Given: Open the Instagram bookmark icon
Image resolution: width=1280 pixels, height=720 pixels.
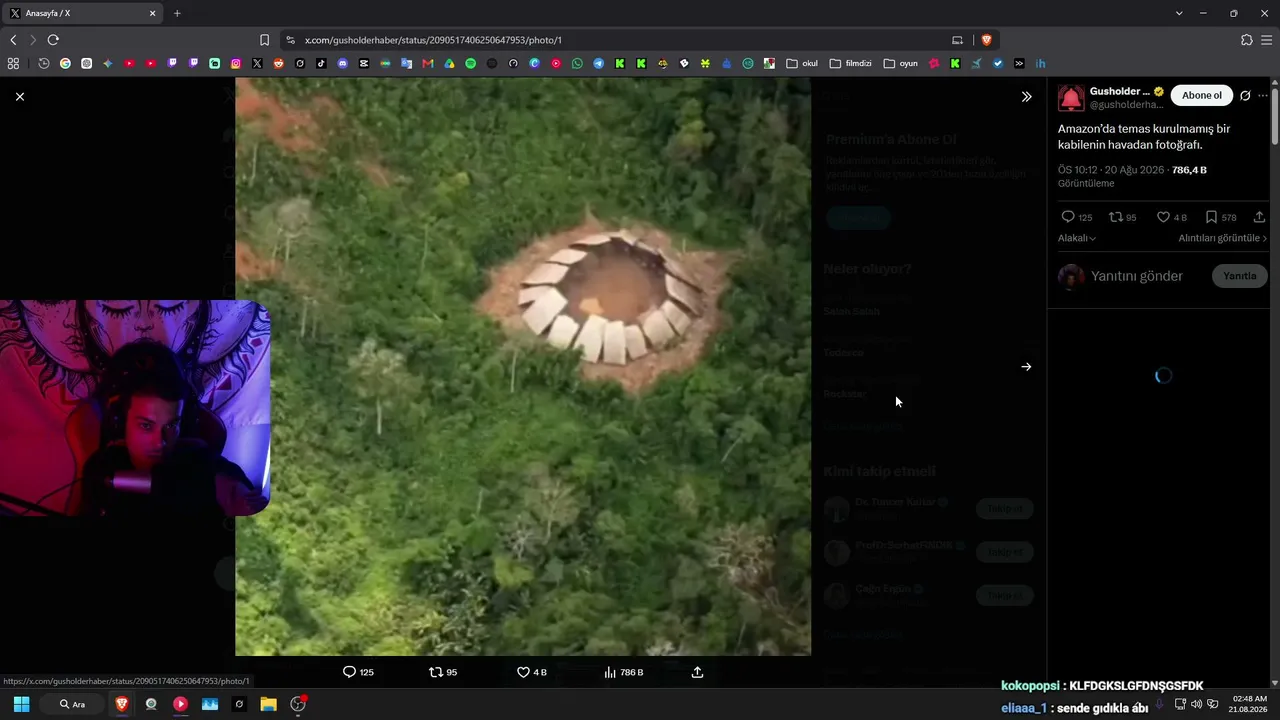Looking at the screenshot, I should (x=236, y=63).
